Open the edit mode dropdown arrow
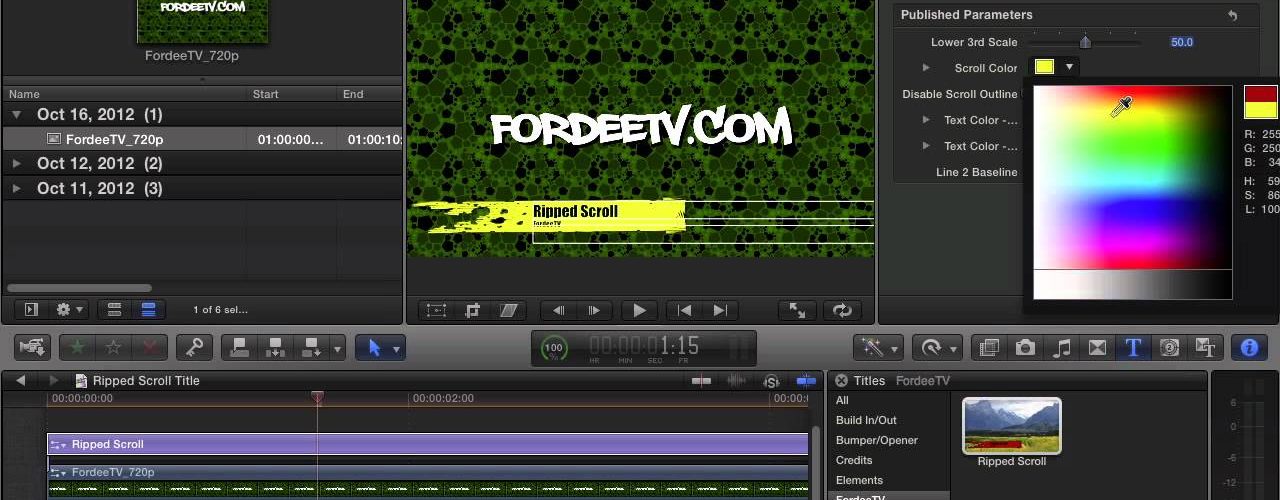 [x=338, y=348]
